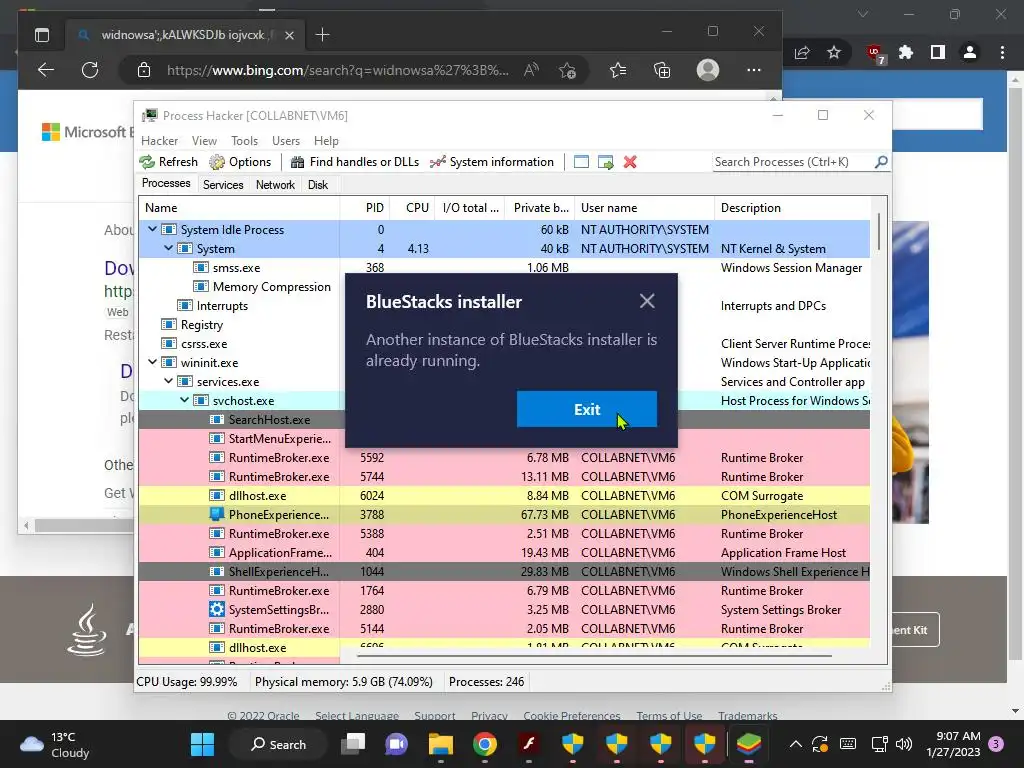Screen dimensions: 1024x768
Task: Open the Tools menu
Action: [x=244, y=140]
